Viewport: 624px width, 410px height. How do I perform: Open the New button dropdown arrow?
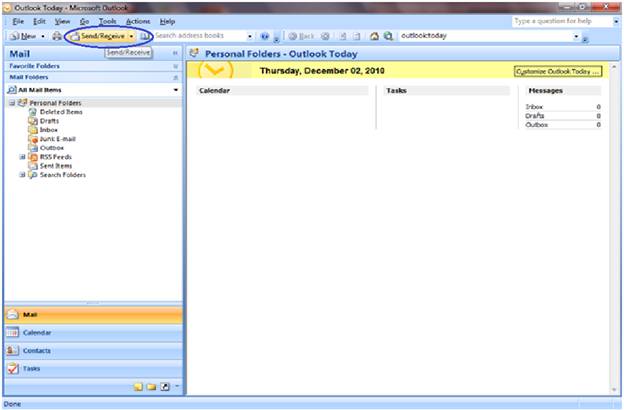click(x=43, y=36)
